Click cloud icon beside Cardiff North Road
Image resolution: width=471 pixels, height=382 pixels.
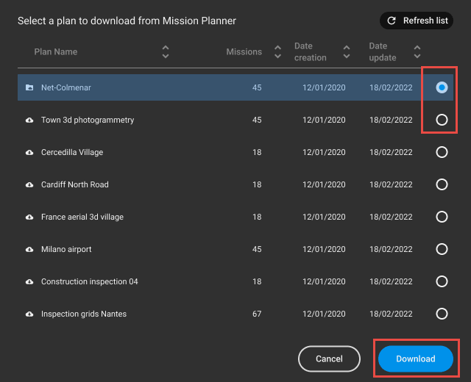[x=30, y=185]
